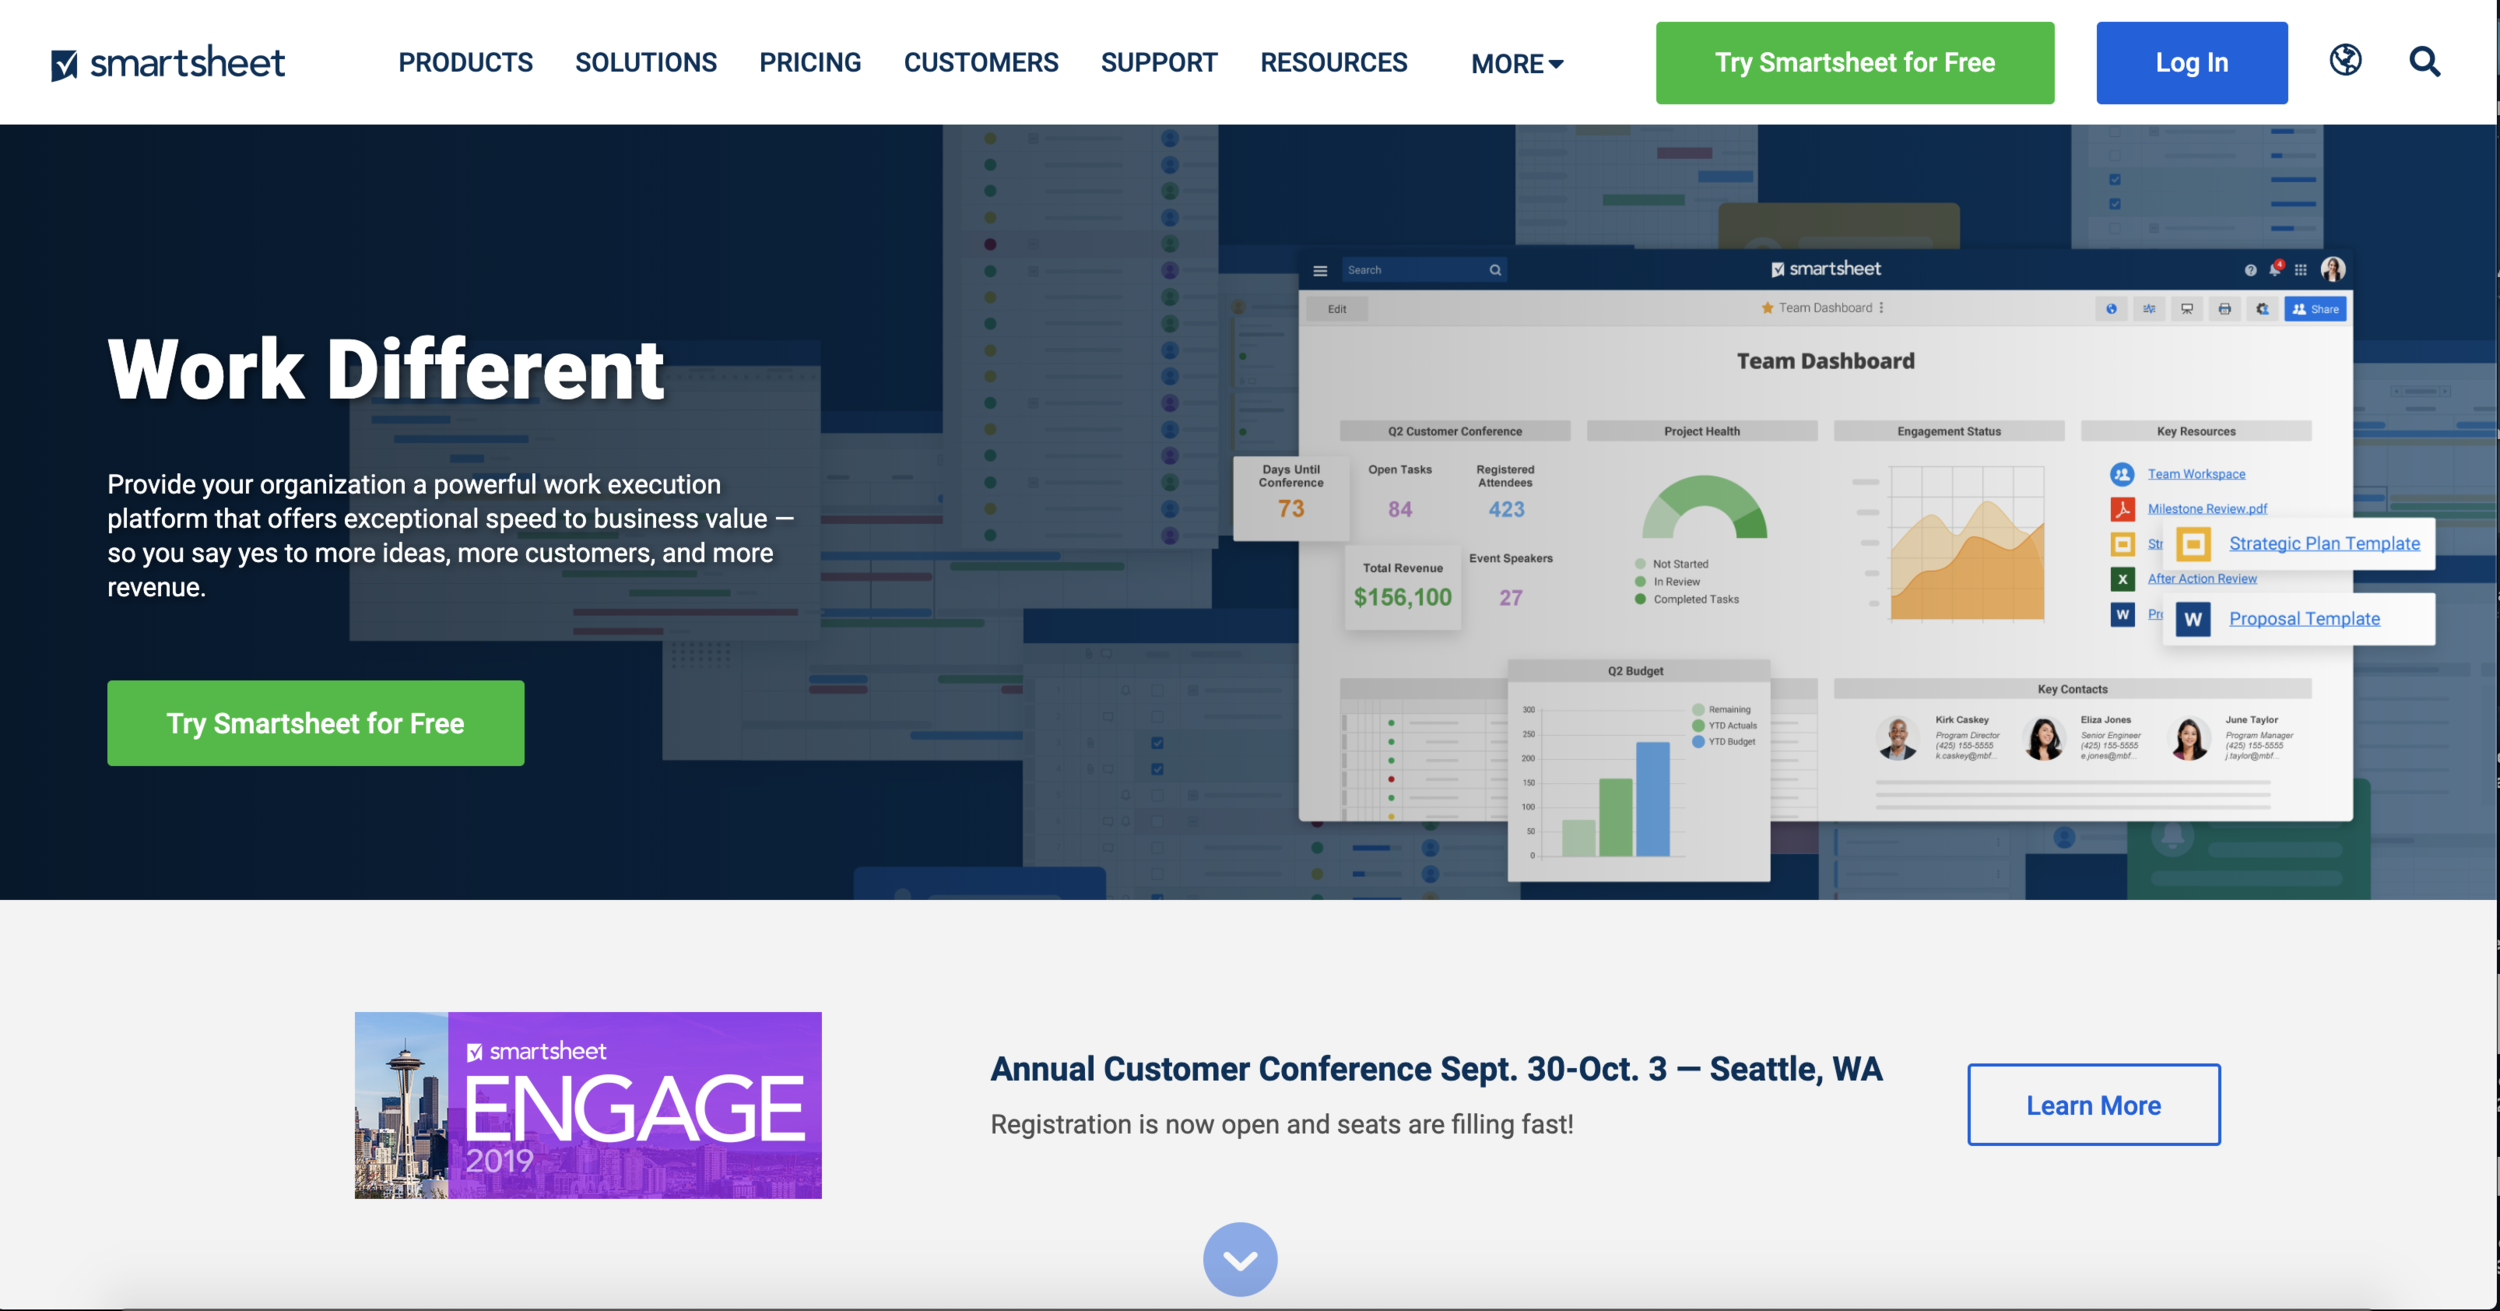Open the RESOURCES menu item
The height and width of the screenshot is (1311, 2500).
1334,62
